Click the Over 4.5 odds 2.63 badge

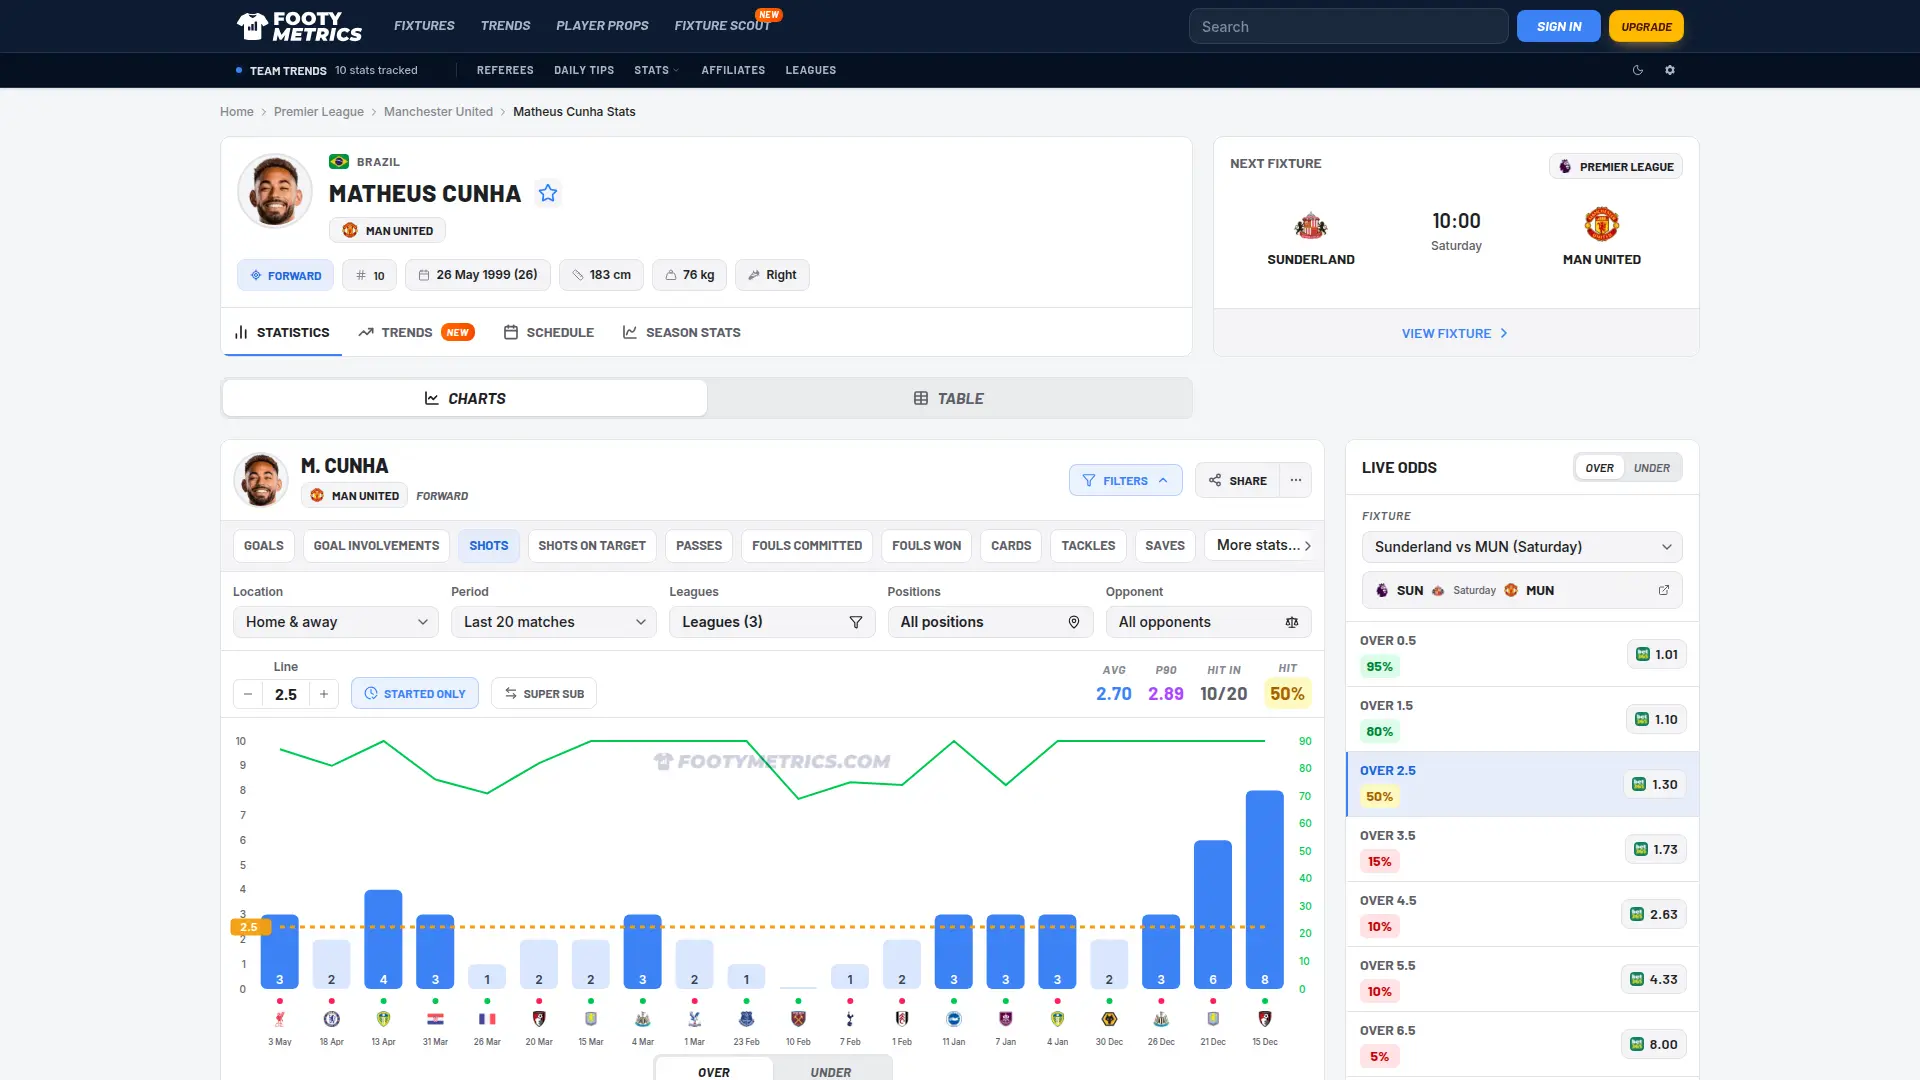[x=1654, y=914]
